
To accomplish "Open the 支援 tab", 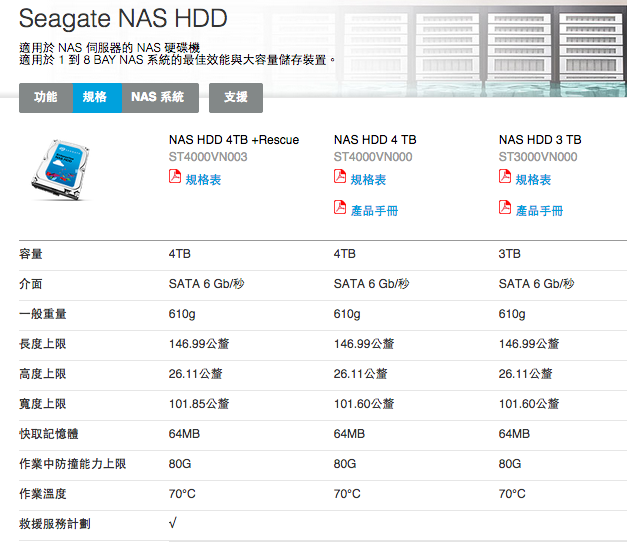I will 236,98.
